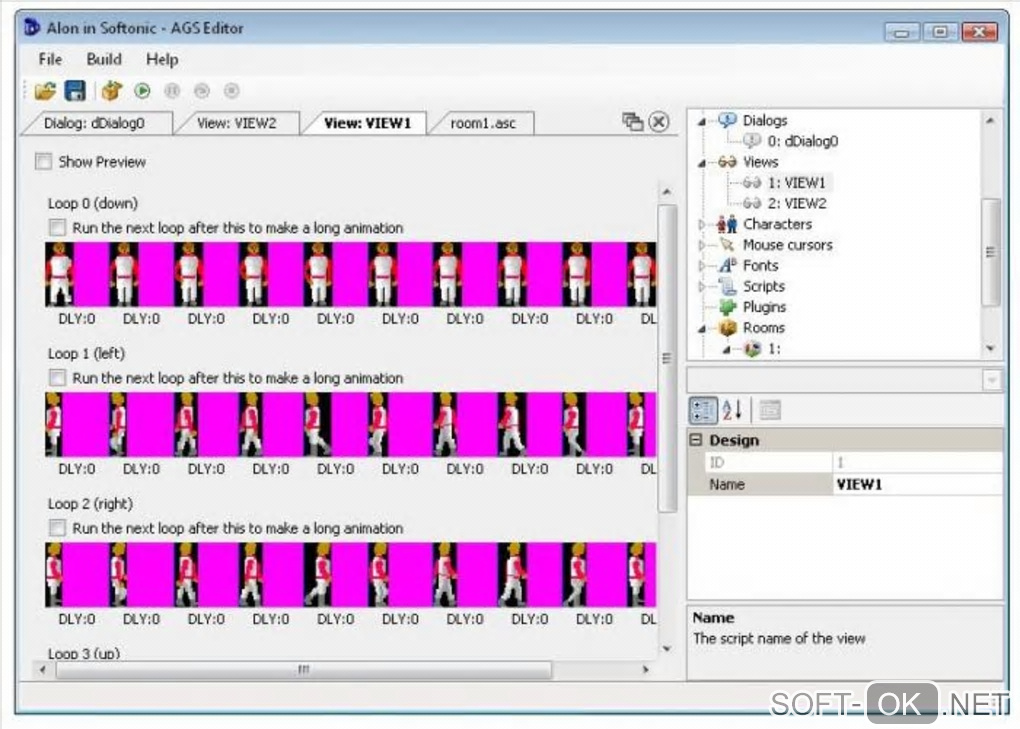
Task: Open the File menu
Action: coord(50,59)
